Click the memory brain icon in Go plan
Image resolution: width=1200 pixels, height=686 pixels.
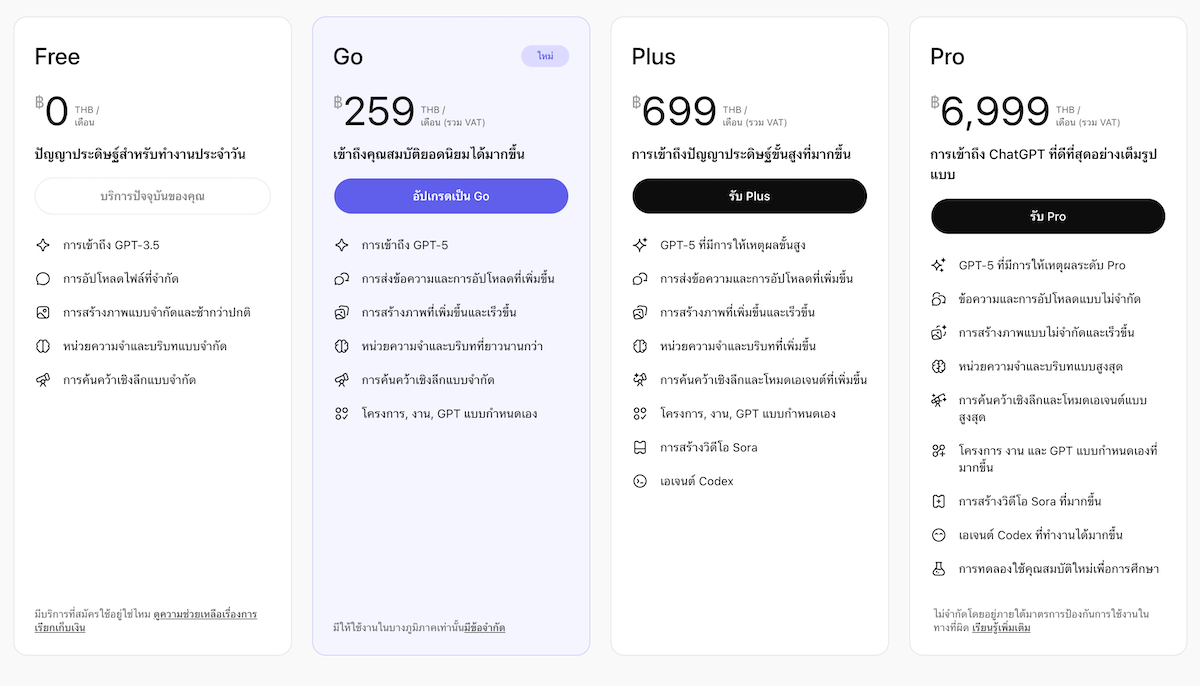click(342, 346)
